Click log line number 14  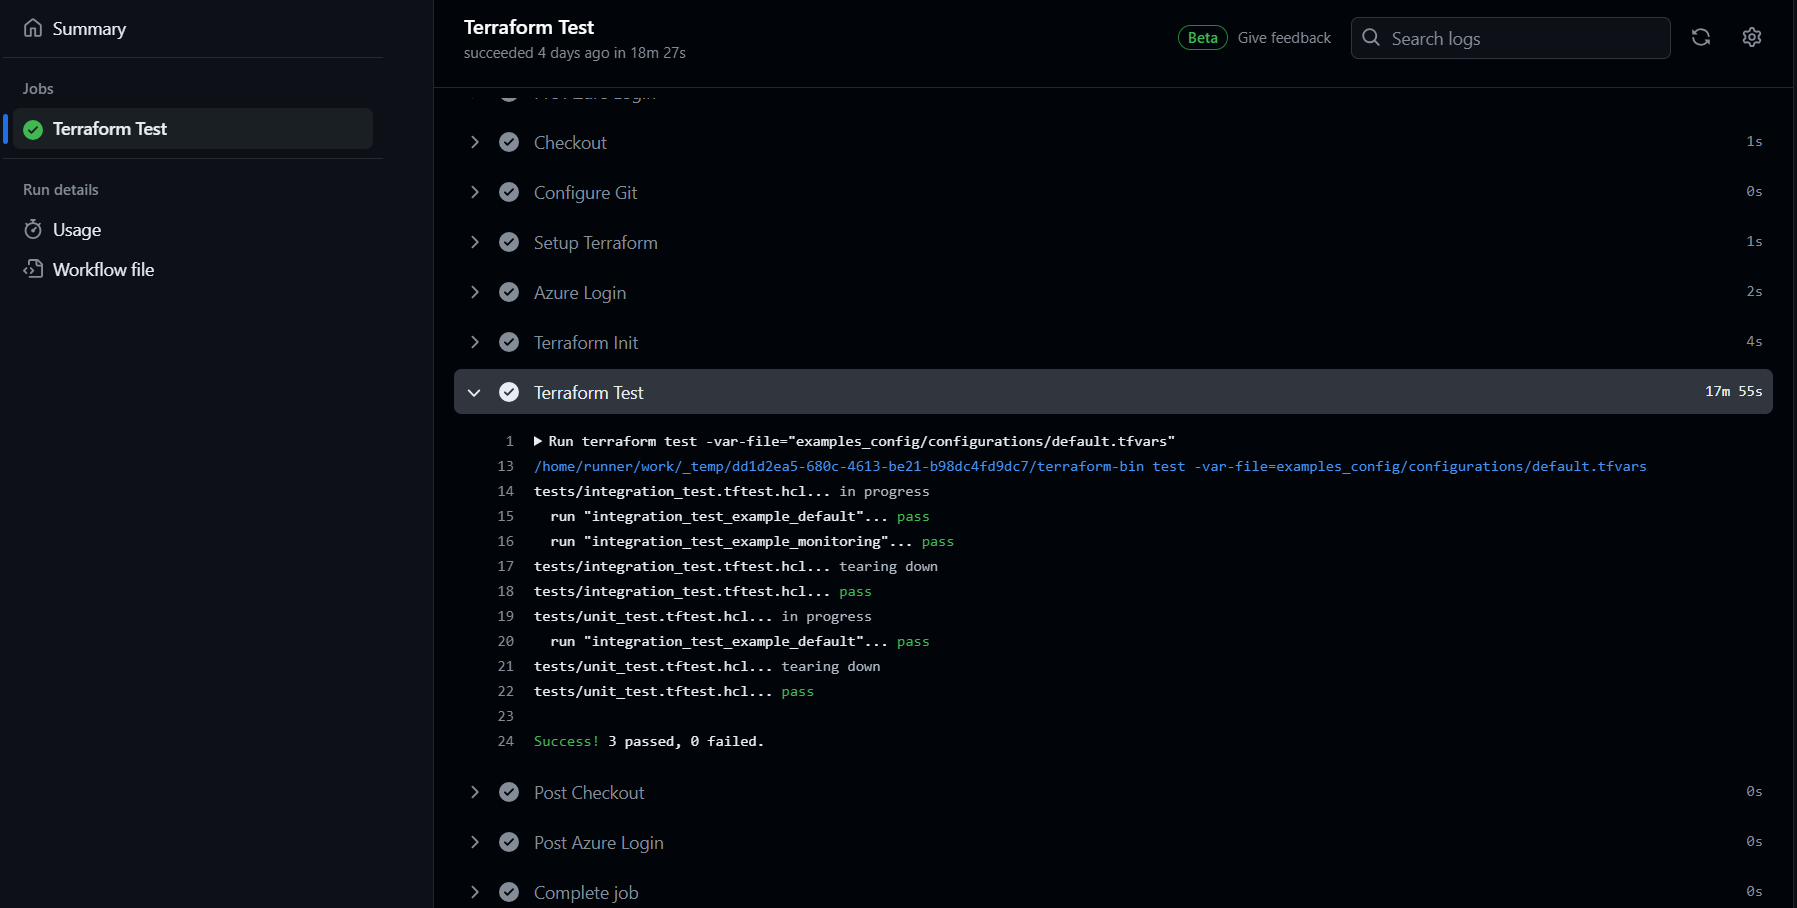coord(506,491)
